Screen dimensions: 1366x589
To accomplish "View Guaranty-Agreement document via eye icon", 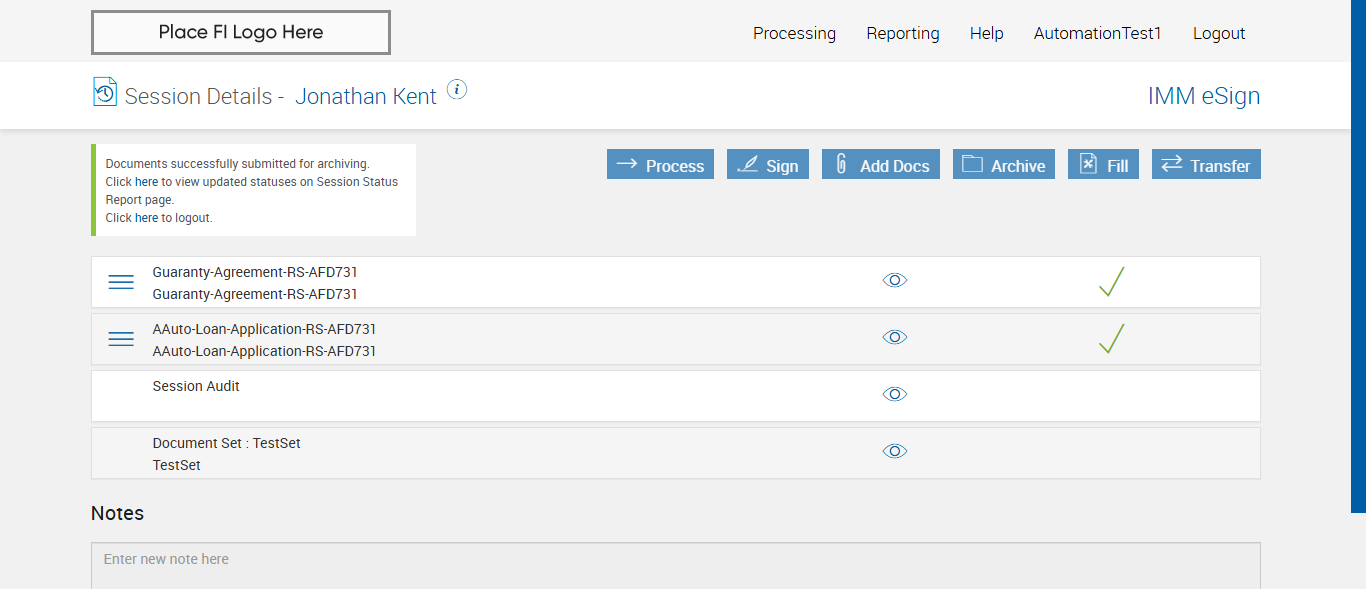I will (x=895, y=281).
